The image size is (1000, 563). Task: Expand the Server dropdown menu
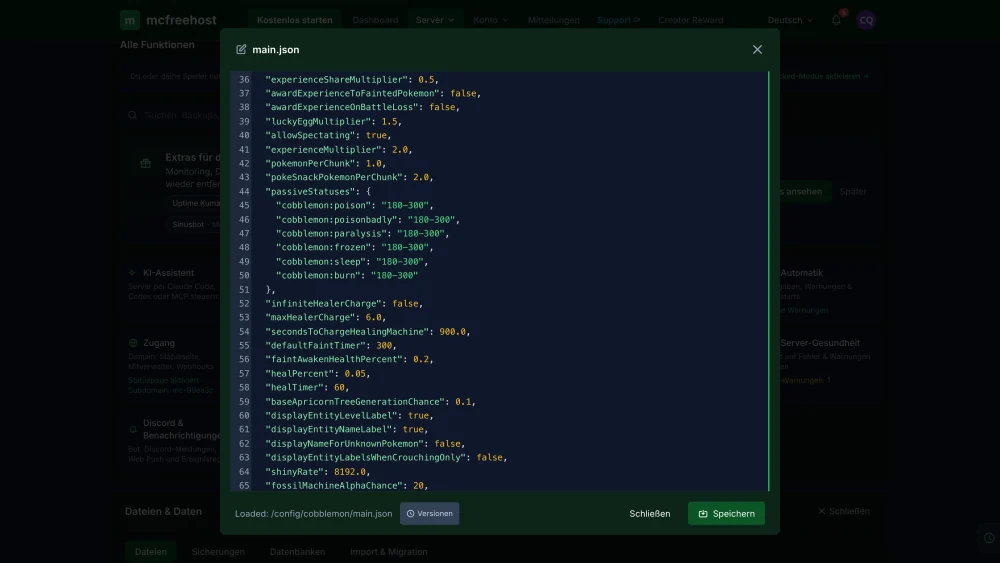435,20
